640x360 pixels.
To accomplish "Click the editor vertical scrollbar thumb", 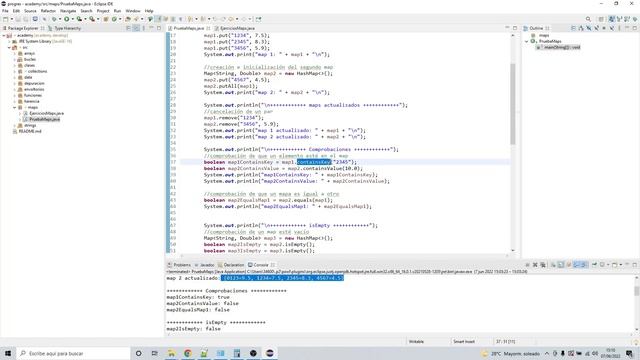I will (513, 104).
